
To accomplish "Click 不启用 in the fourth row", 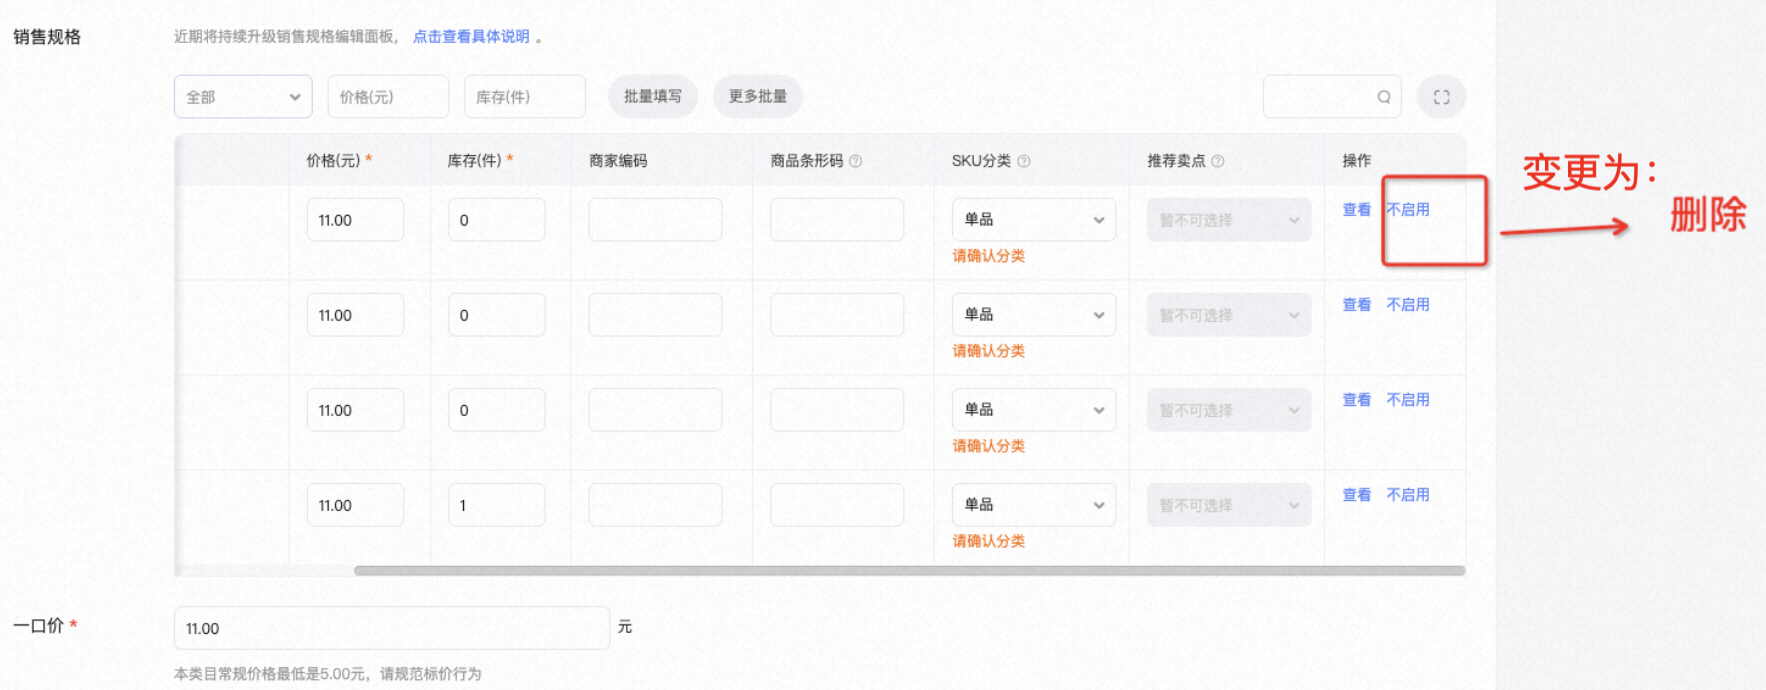I will 1408,494.
